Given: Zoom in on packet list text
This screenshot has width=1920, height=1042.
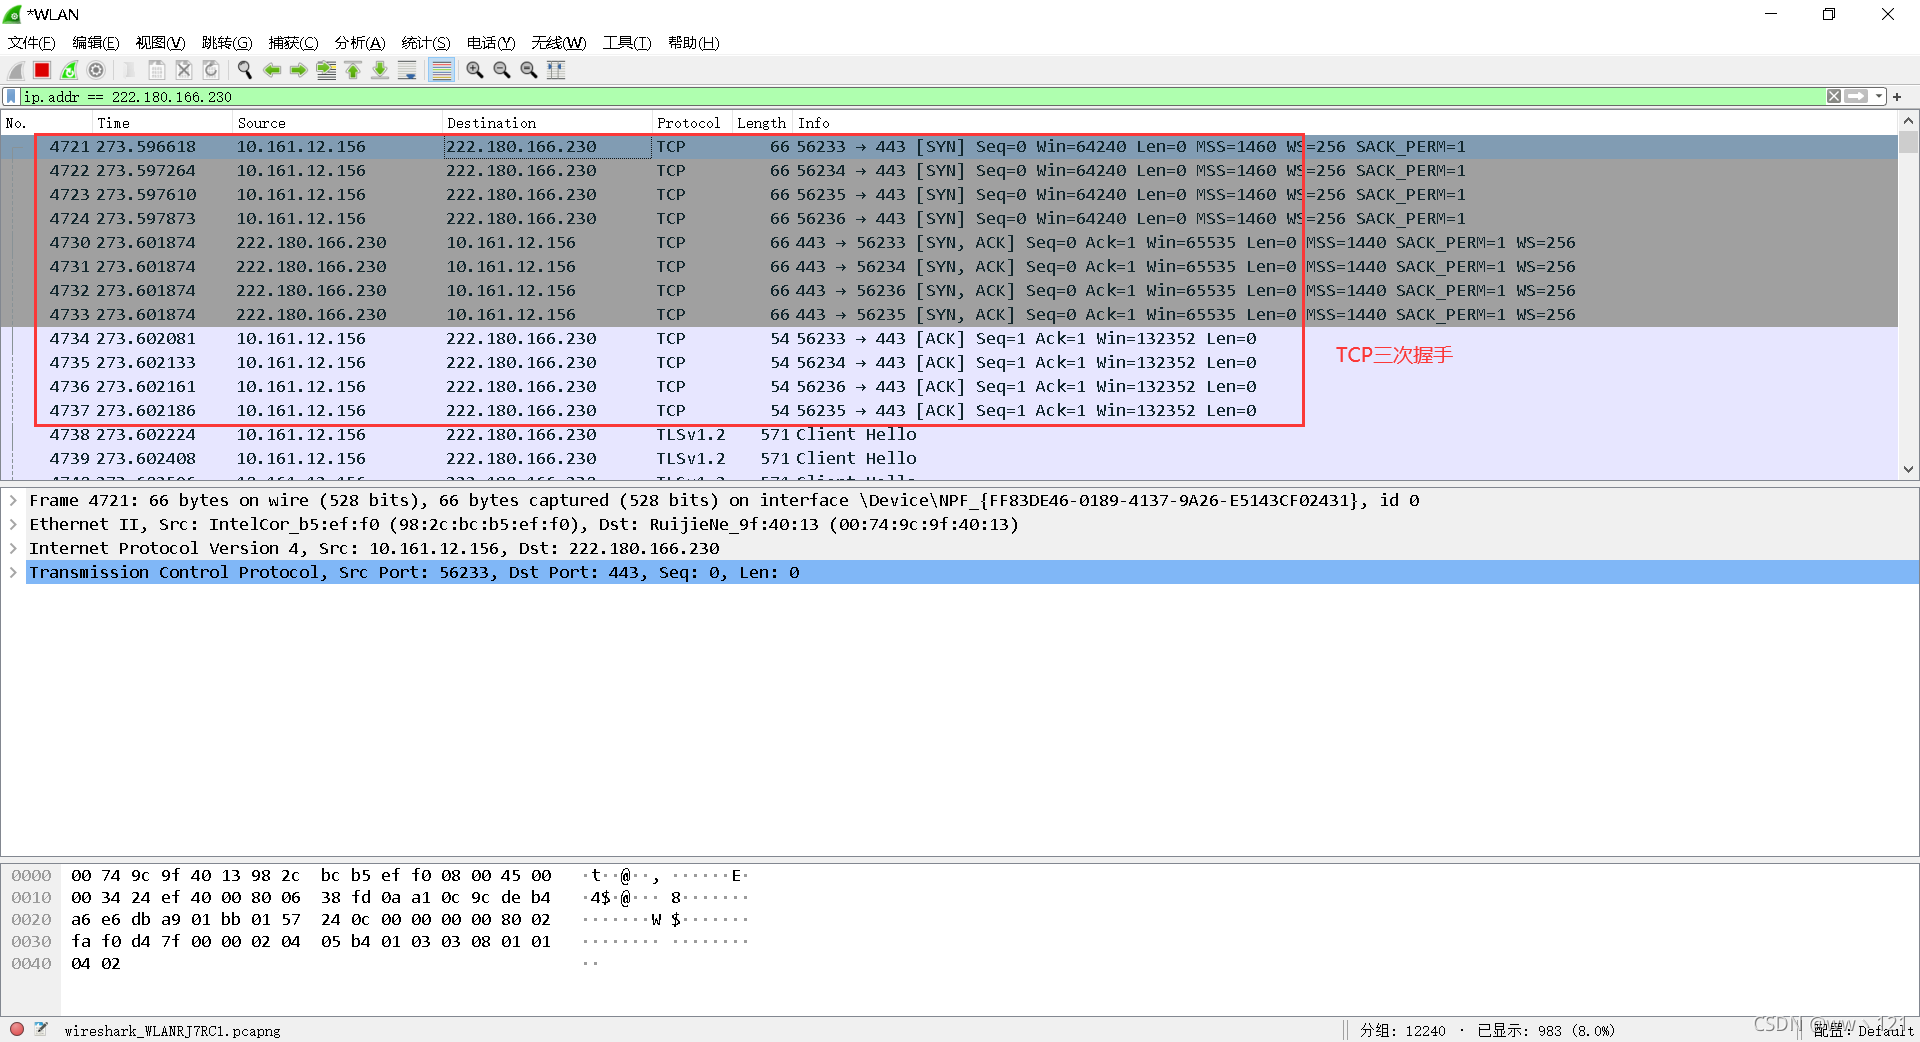Looking at the screenshot, I should (474, 70).
